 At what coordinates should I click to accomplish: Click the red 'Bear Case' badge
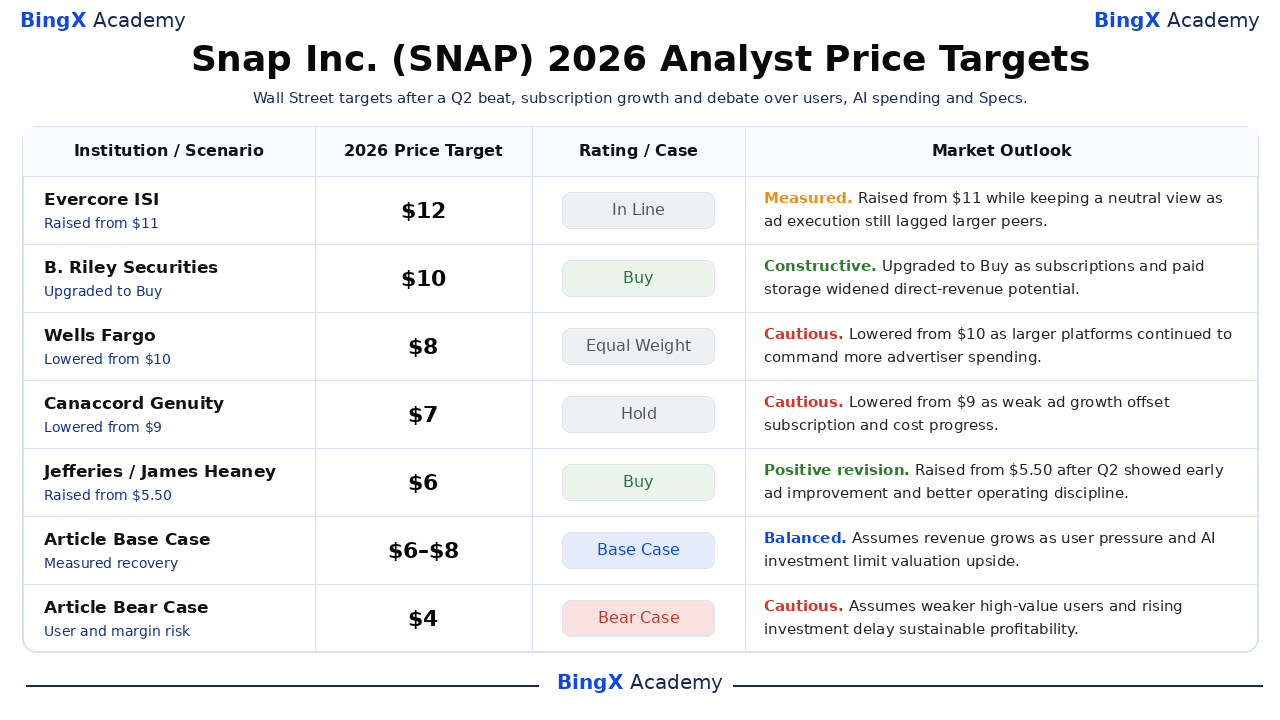[638, 618]
